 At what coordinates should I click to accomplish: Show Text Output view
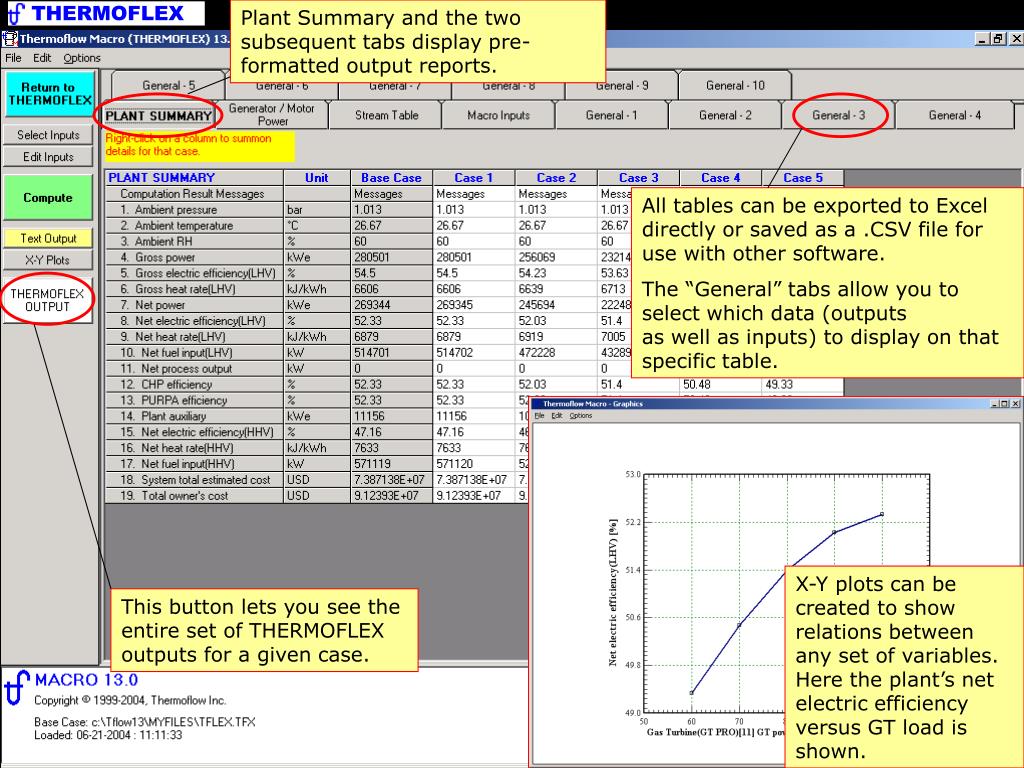[x=48, y=238]
